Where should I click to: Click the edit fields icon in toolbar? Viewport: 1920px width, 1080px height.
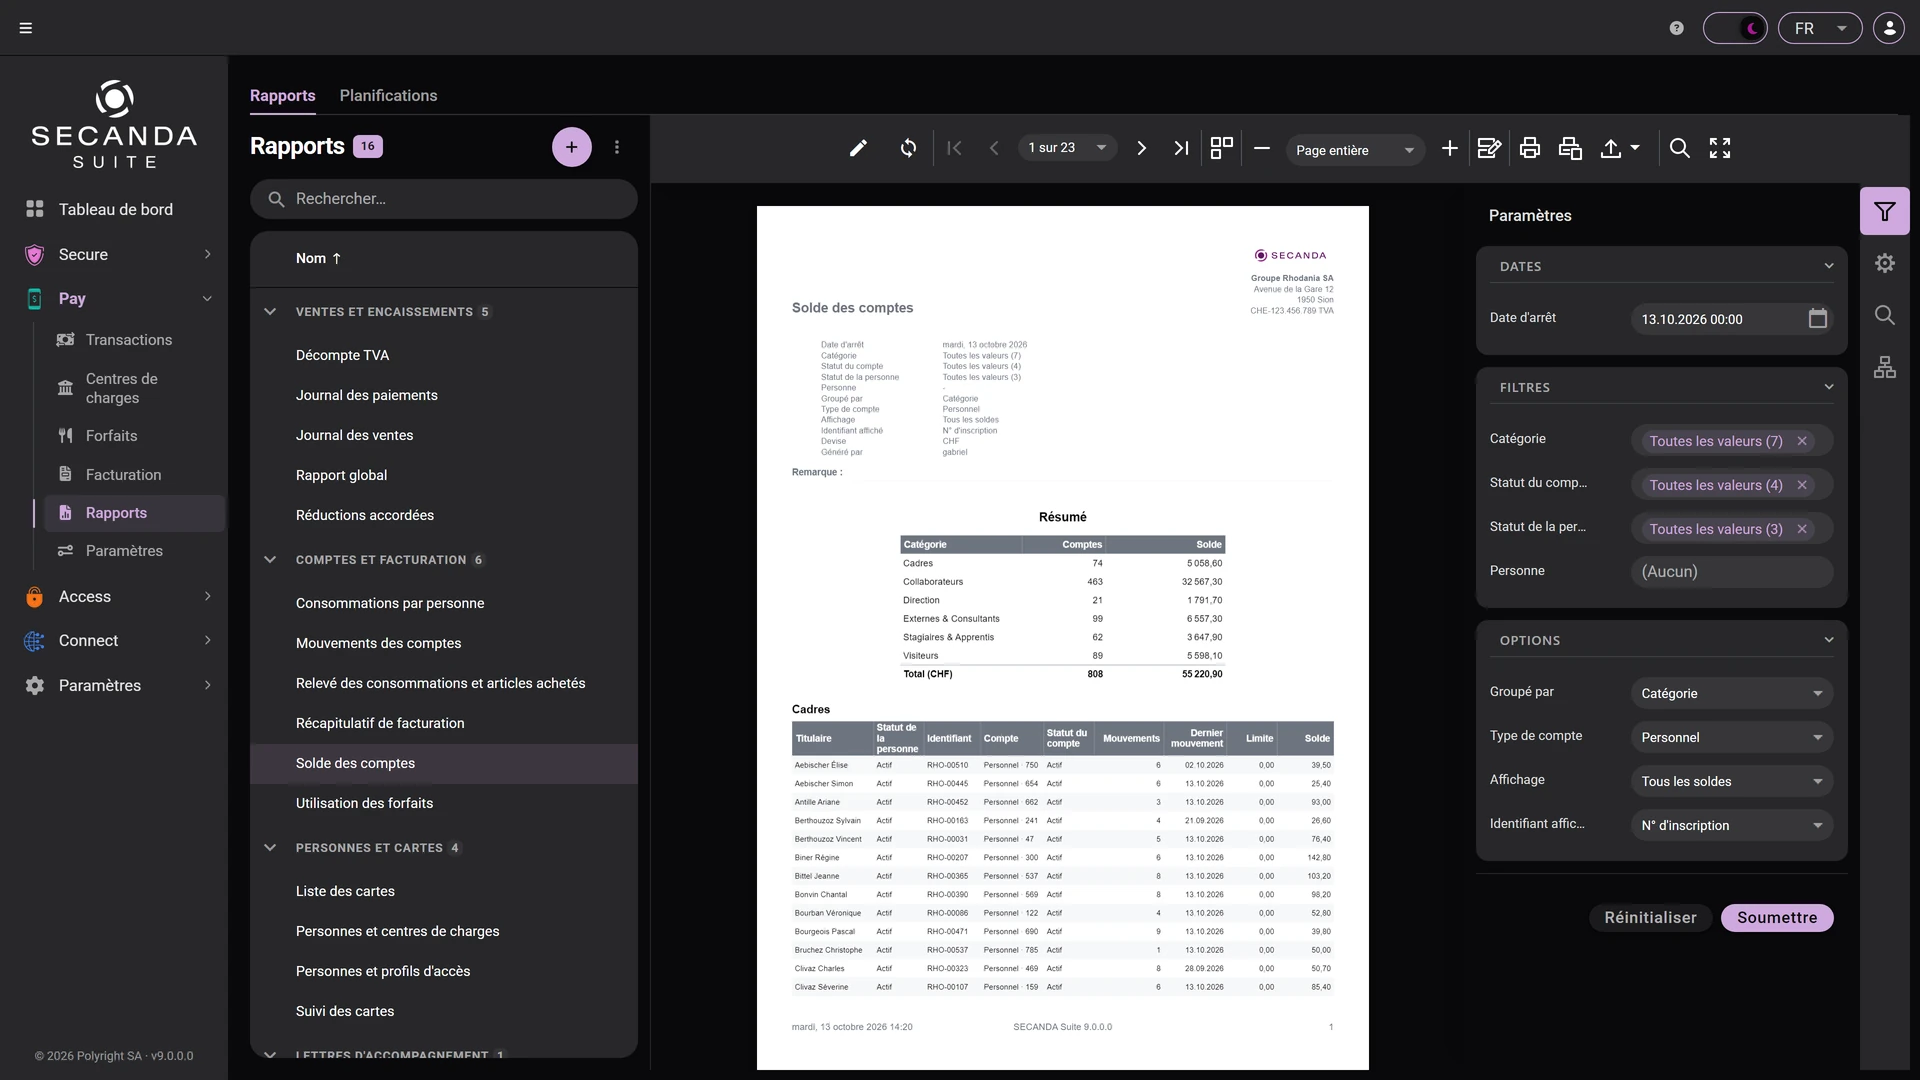click(x=1489, y=148)
